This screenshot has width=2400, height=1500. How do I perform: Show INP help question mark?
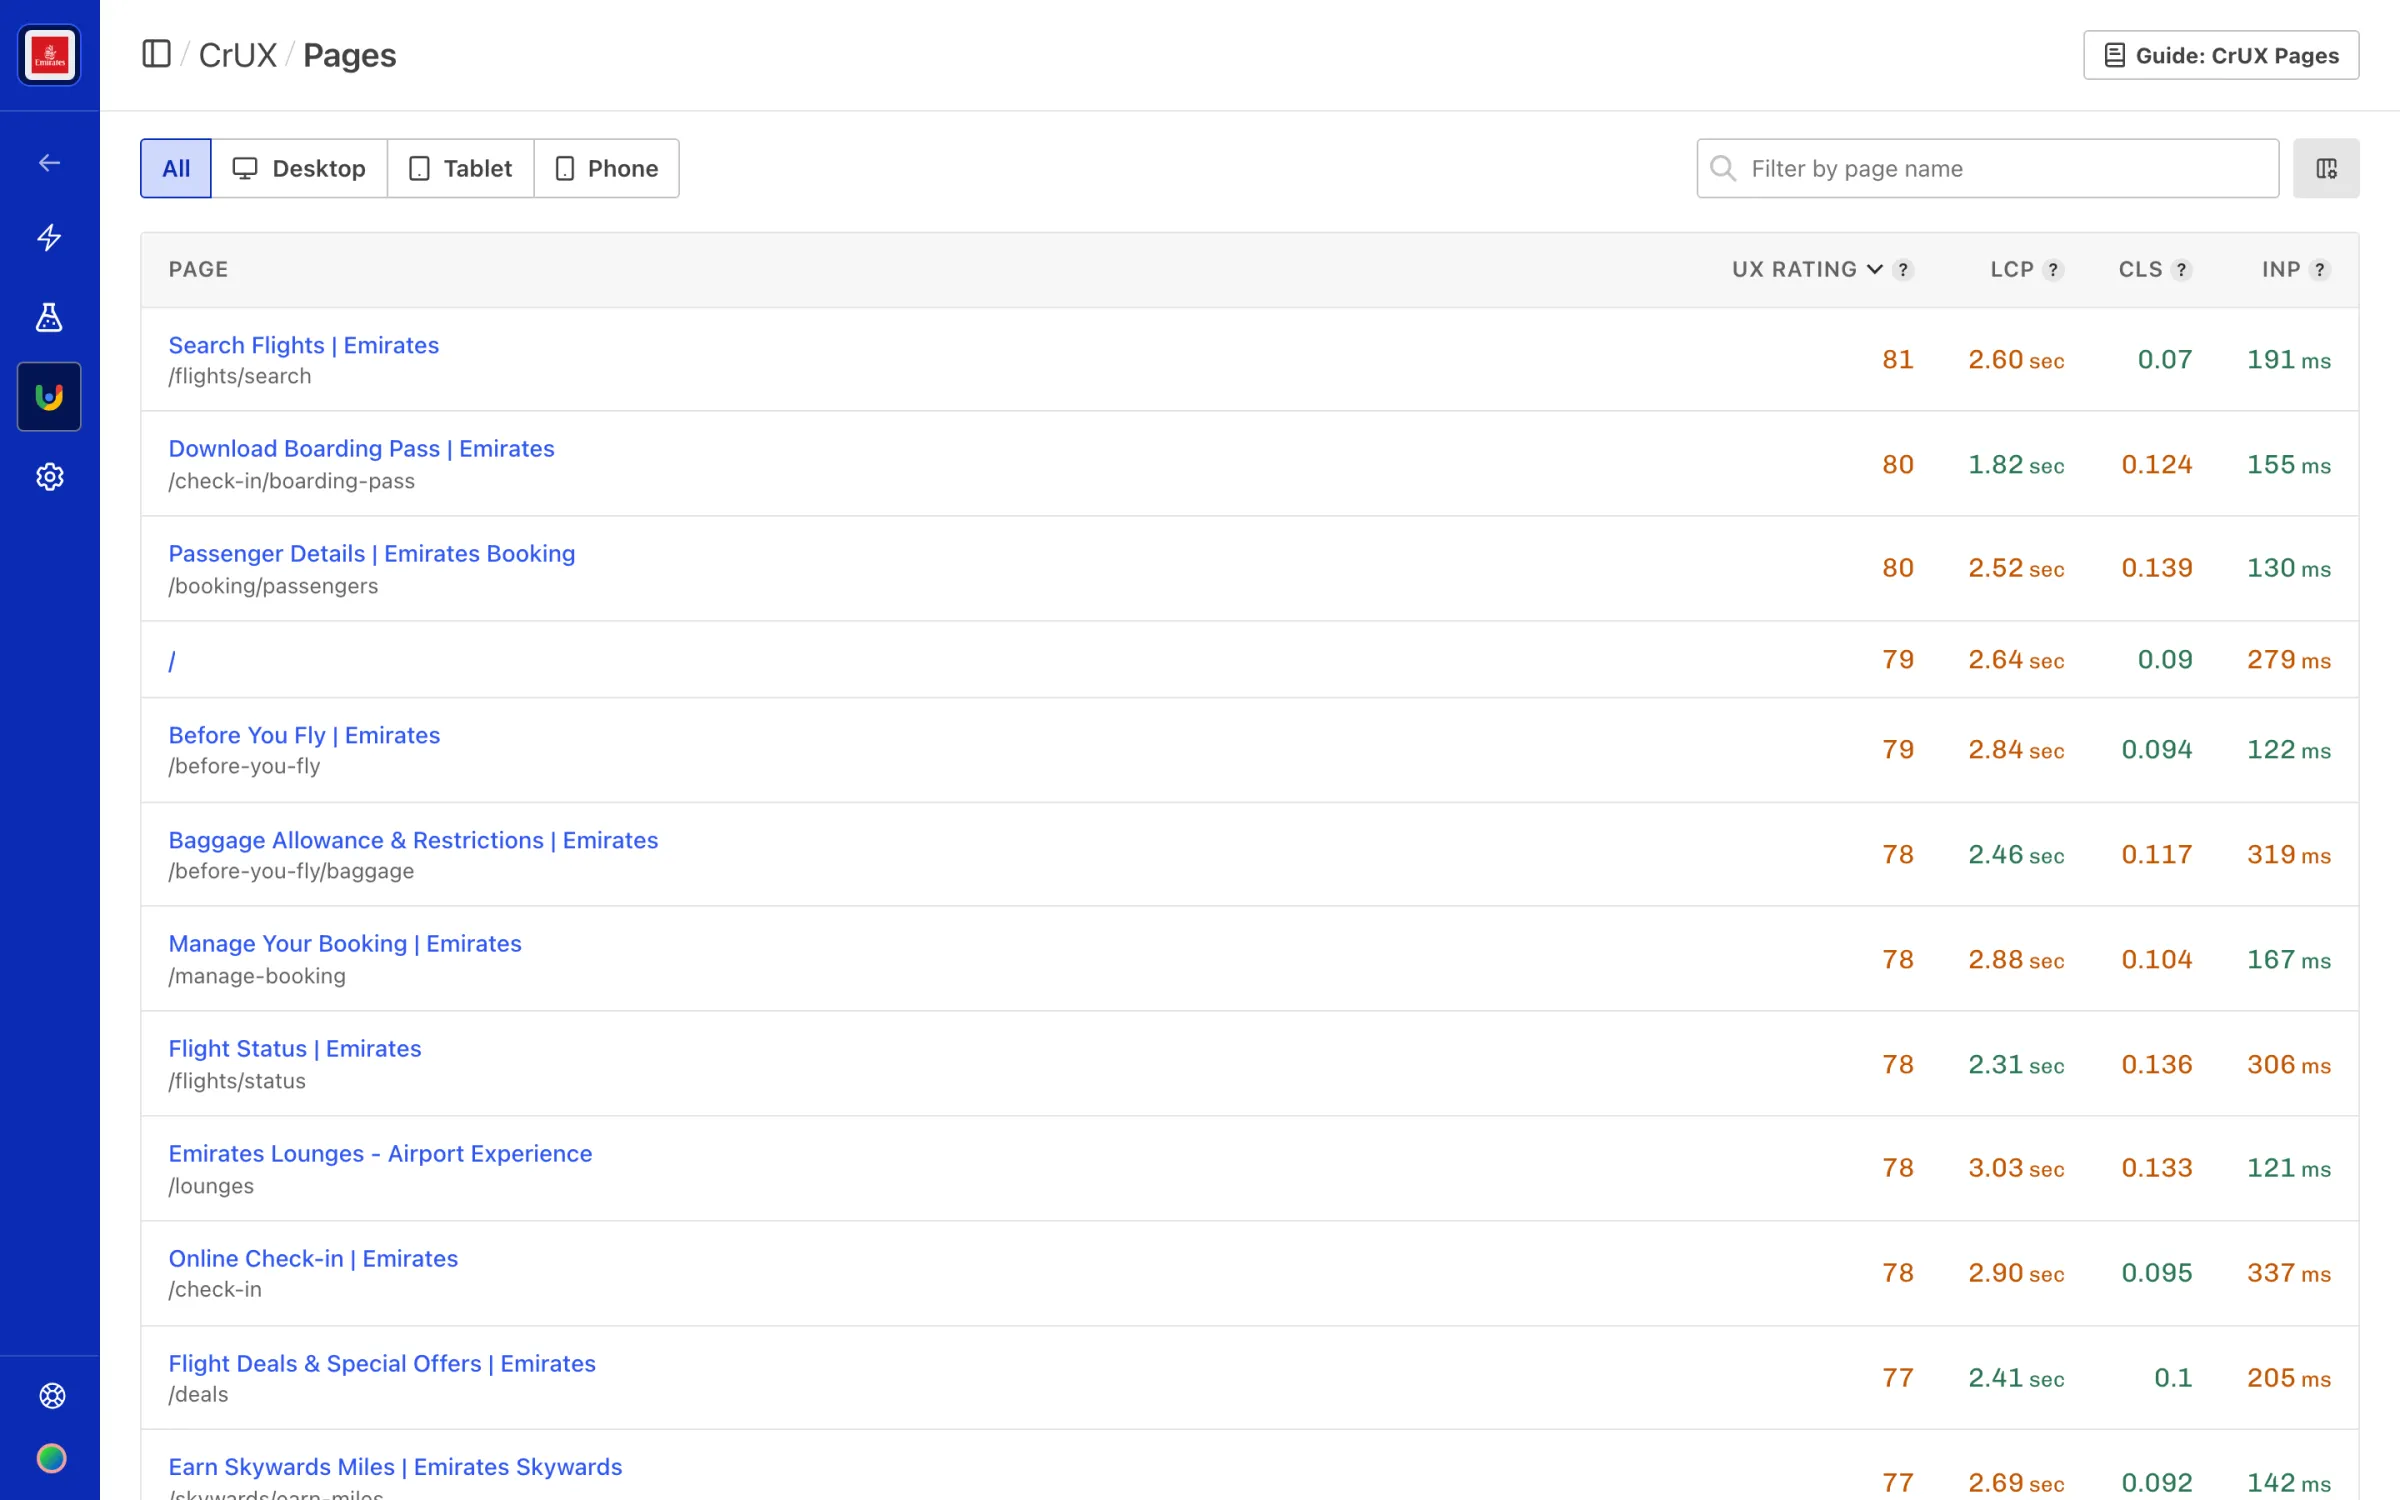(x=2320, y=270)
